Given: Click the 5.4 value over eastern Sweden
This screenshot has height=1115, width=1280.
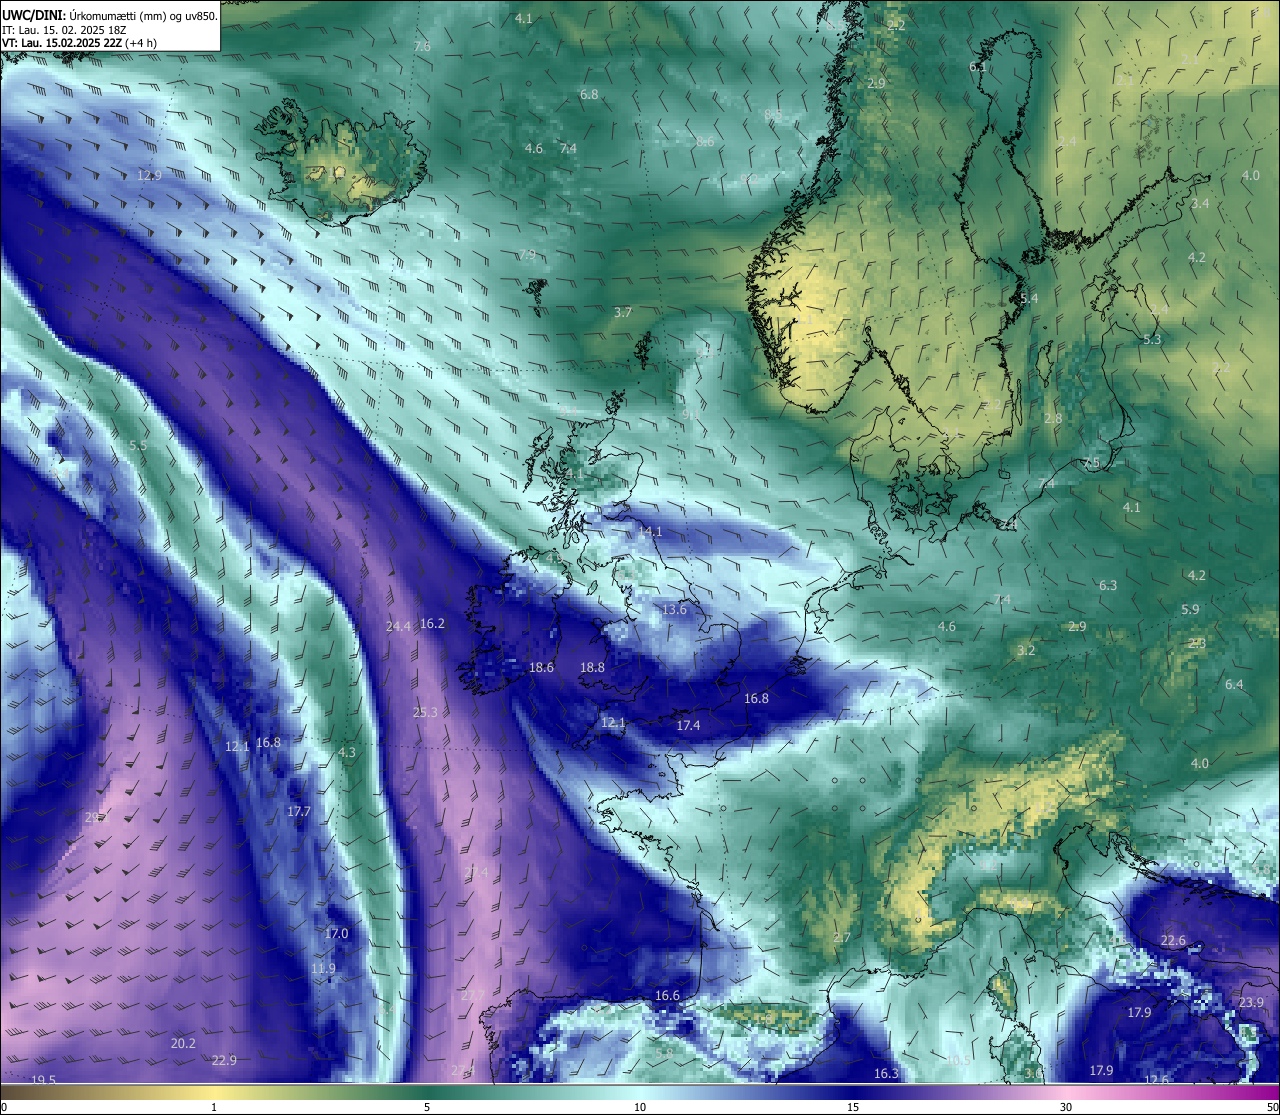Looking at the screenshot, I should tap(1029, 298).
